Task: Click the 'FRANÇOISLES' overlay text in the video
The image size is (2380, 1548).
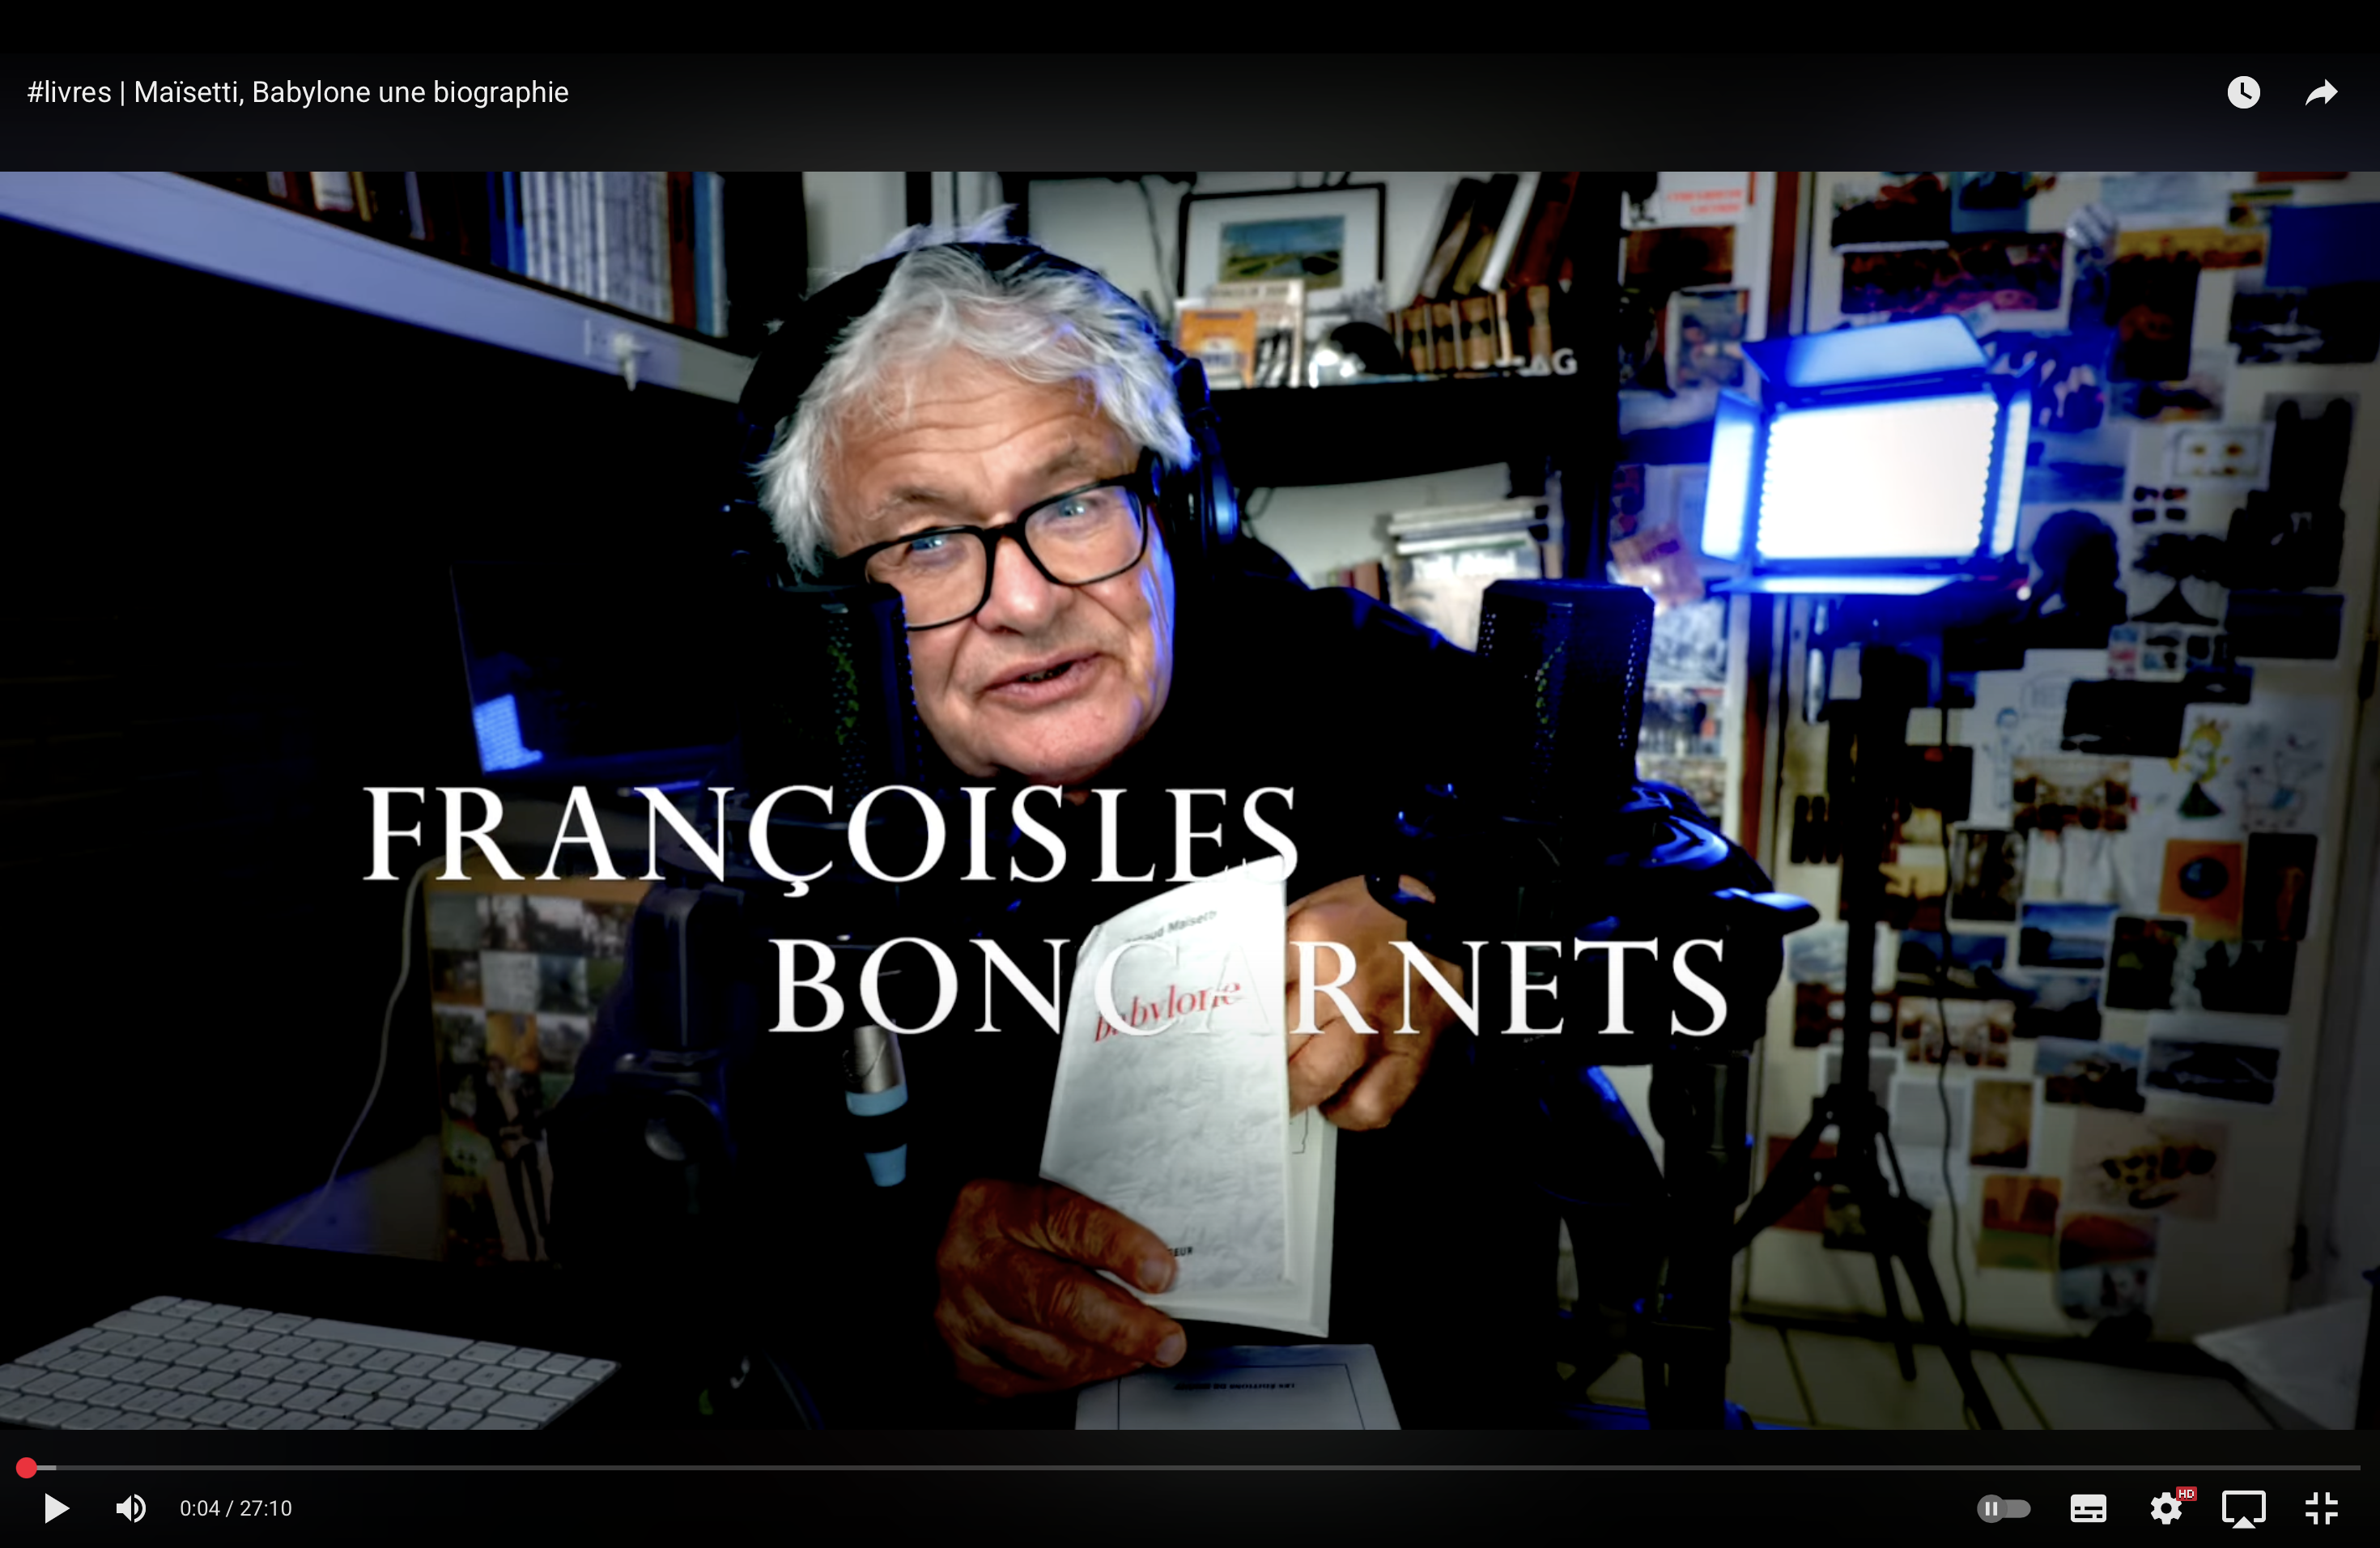Action: pos(830,835)
